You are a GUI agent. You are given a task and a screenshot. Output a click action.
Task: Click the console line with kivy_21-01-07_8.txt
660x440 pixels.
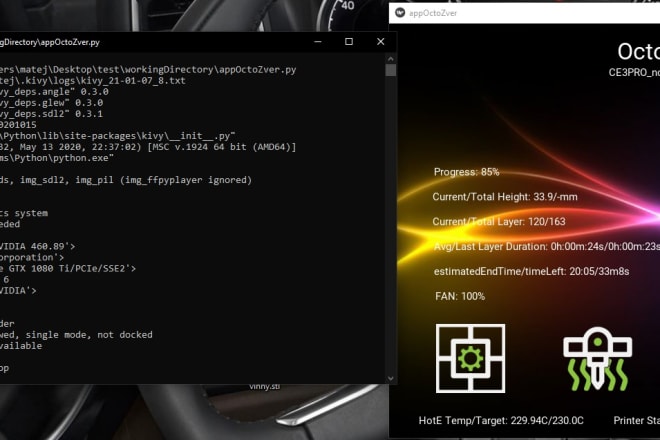click(93, 81)
